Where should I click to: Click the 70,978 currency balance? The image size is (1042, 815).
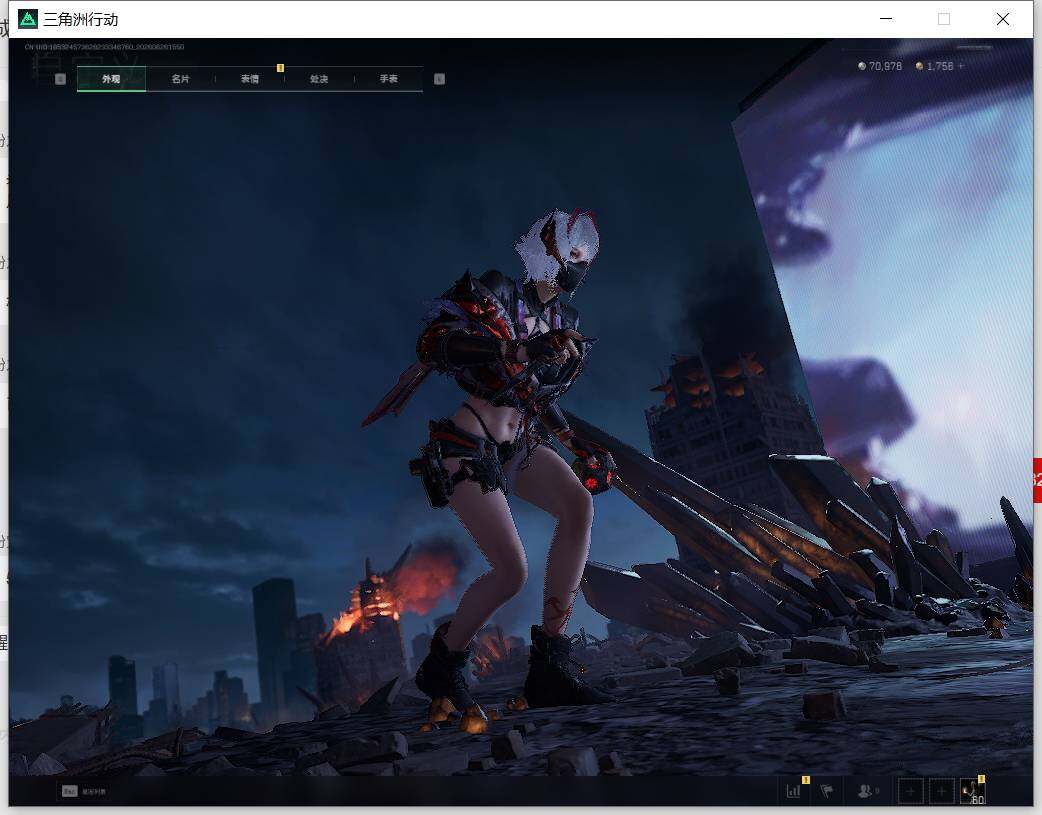pos(880,66)
